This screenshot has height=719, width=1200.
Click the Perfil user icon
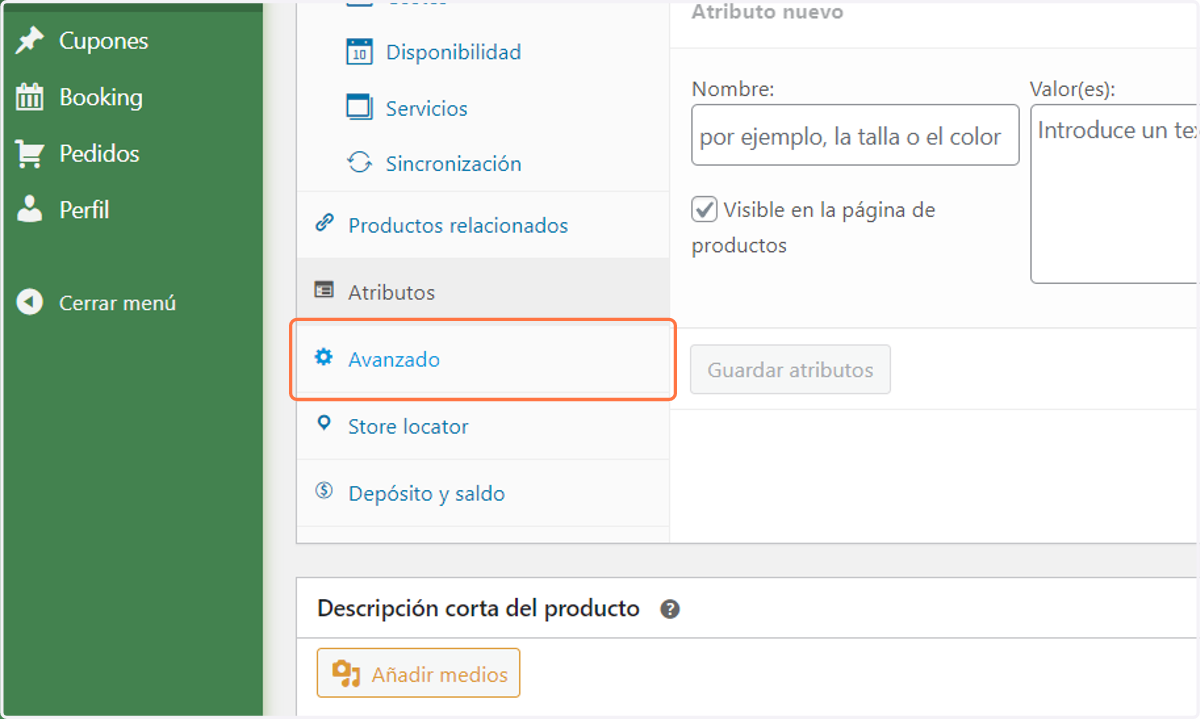[30, 209]
